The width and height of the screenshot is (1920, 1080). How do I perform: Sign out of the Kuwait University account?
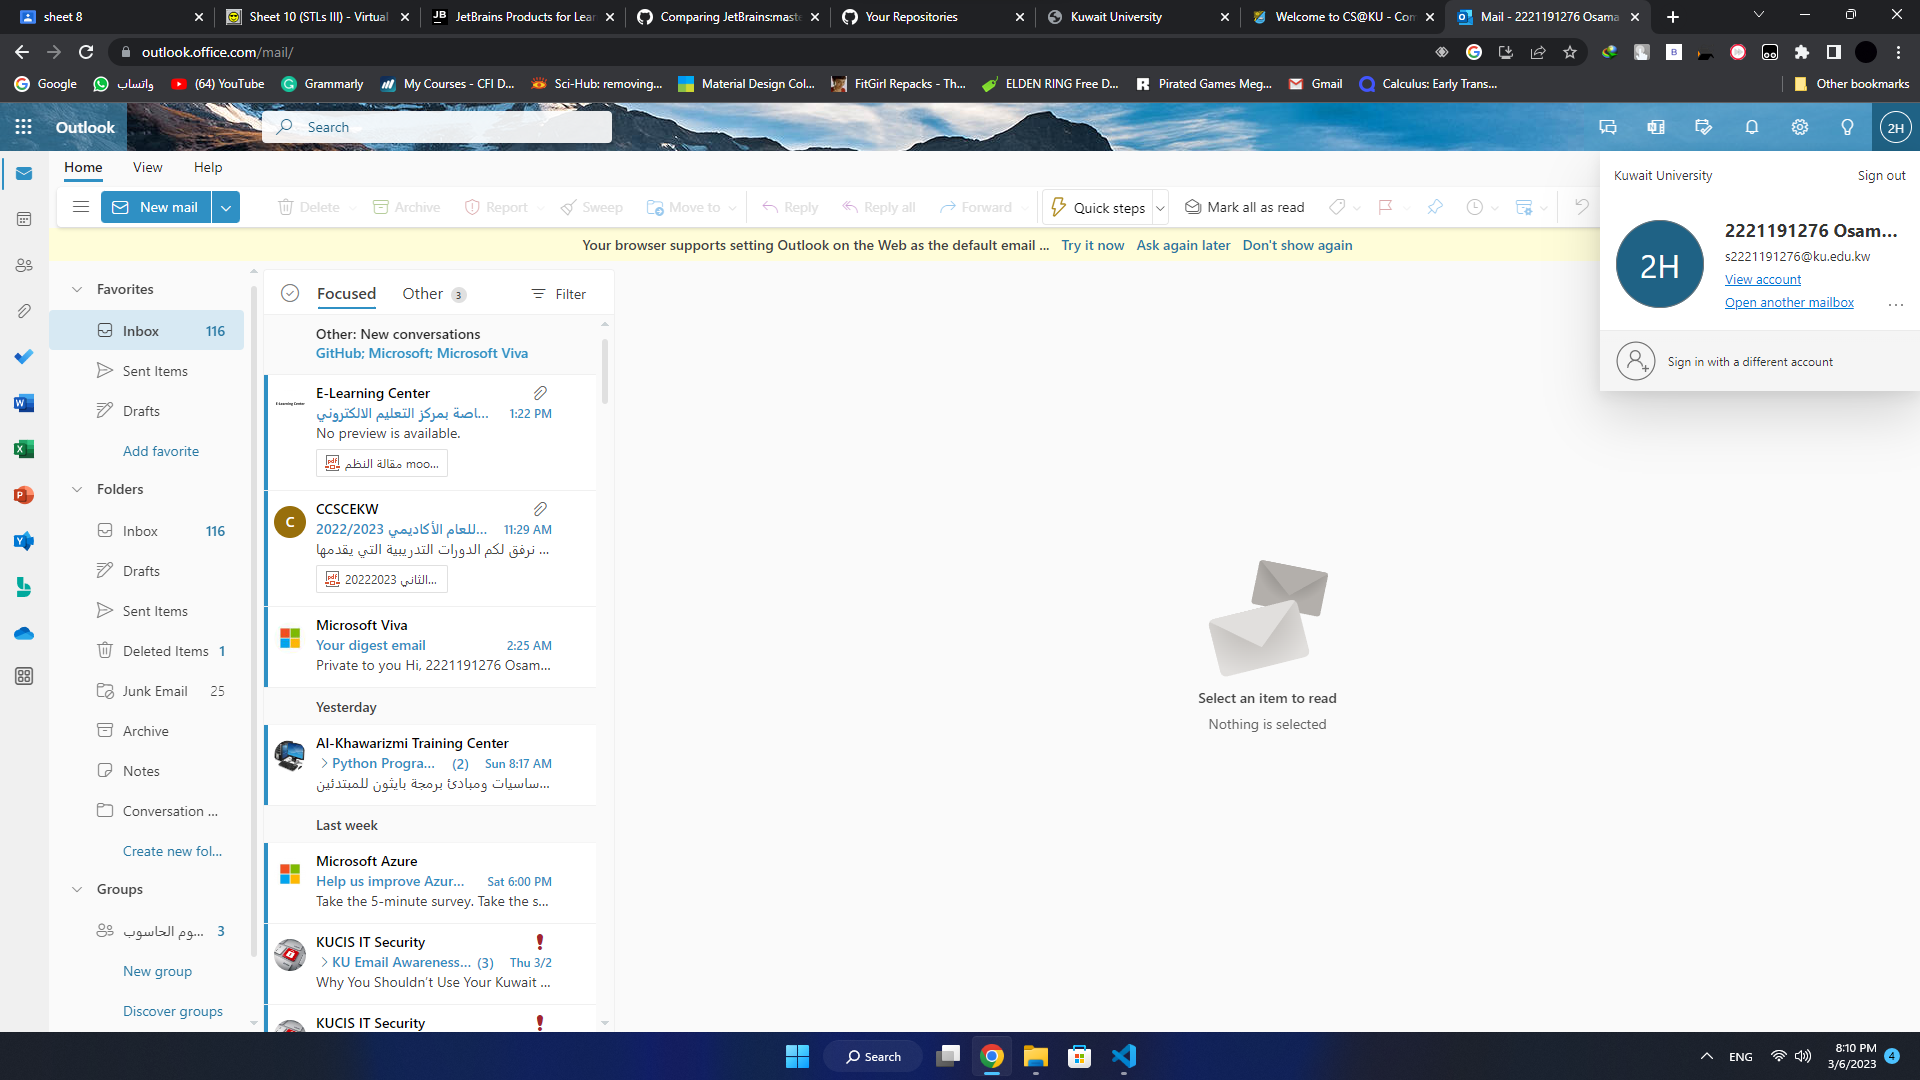[x=1880, y=175]
